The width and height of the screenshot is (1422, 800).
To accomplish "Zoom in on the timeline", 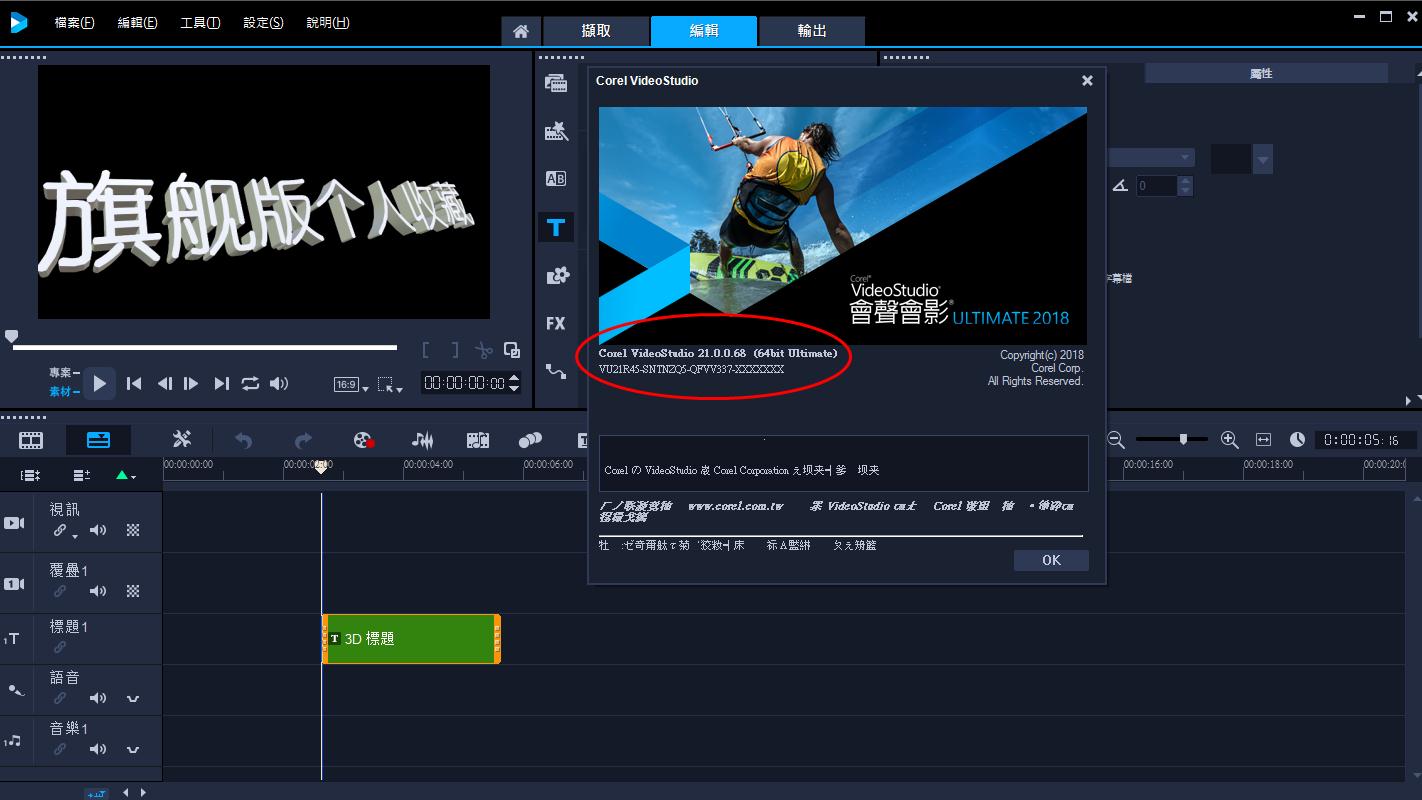I will point(1230,440).
